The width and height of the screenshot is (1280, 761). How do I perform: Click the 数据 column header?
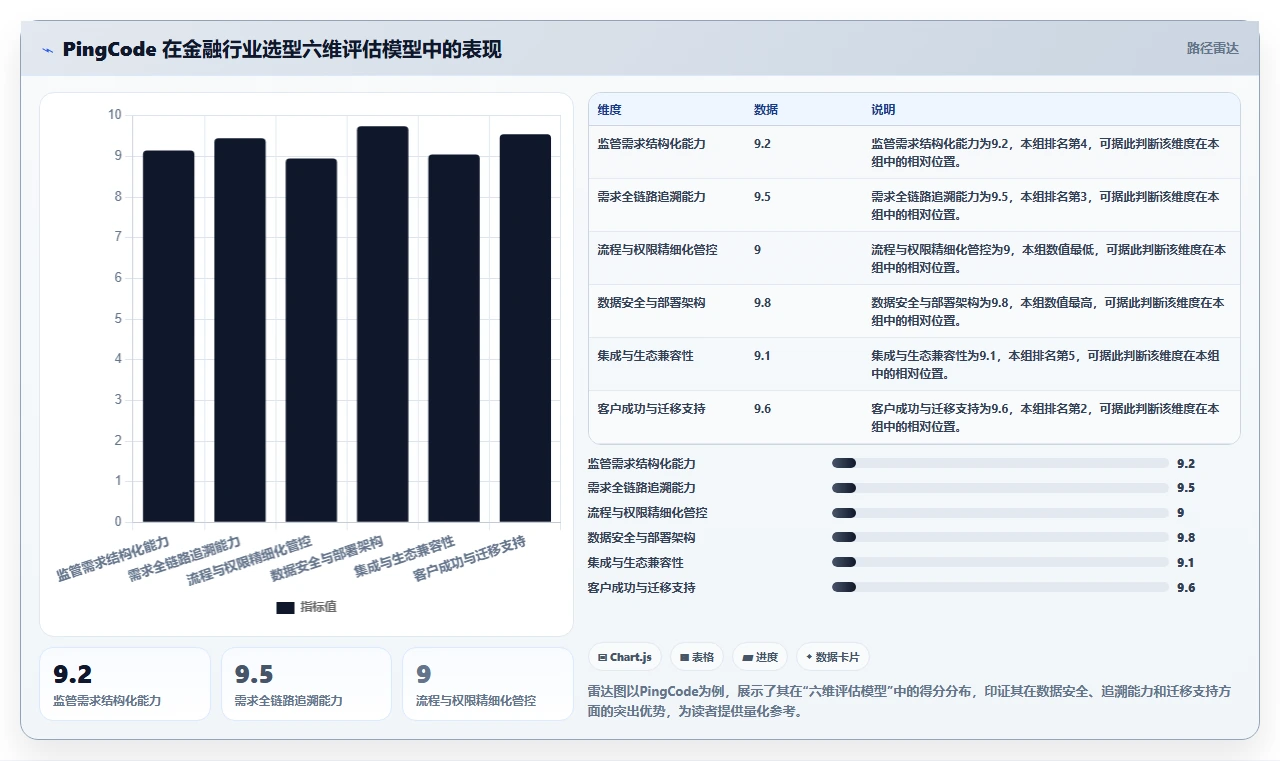coord(766,110)
